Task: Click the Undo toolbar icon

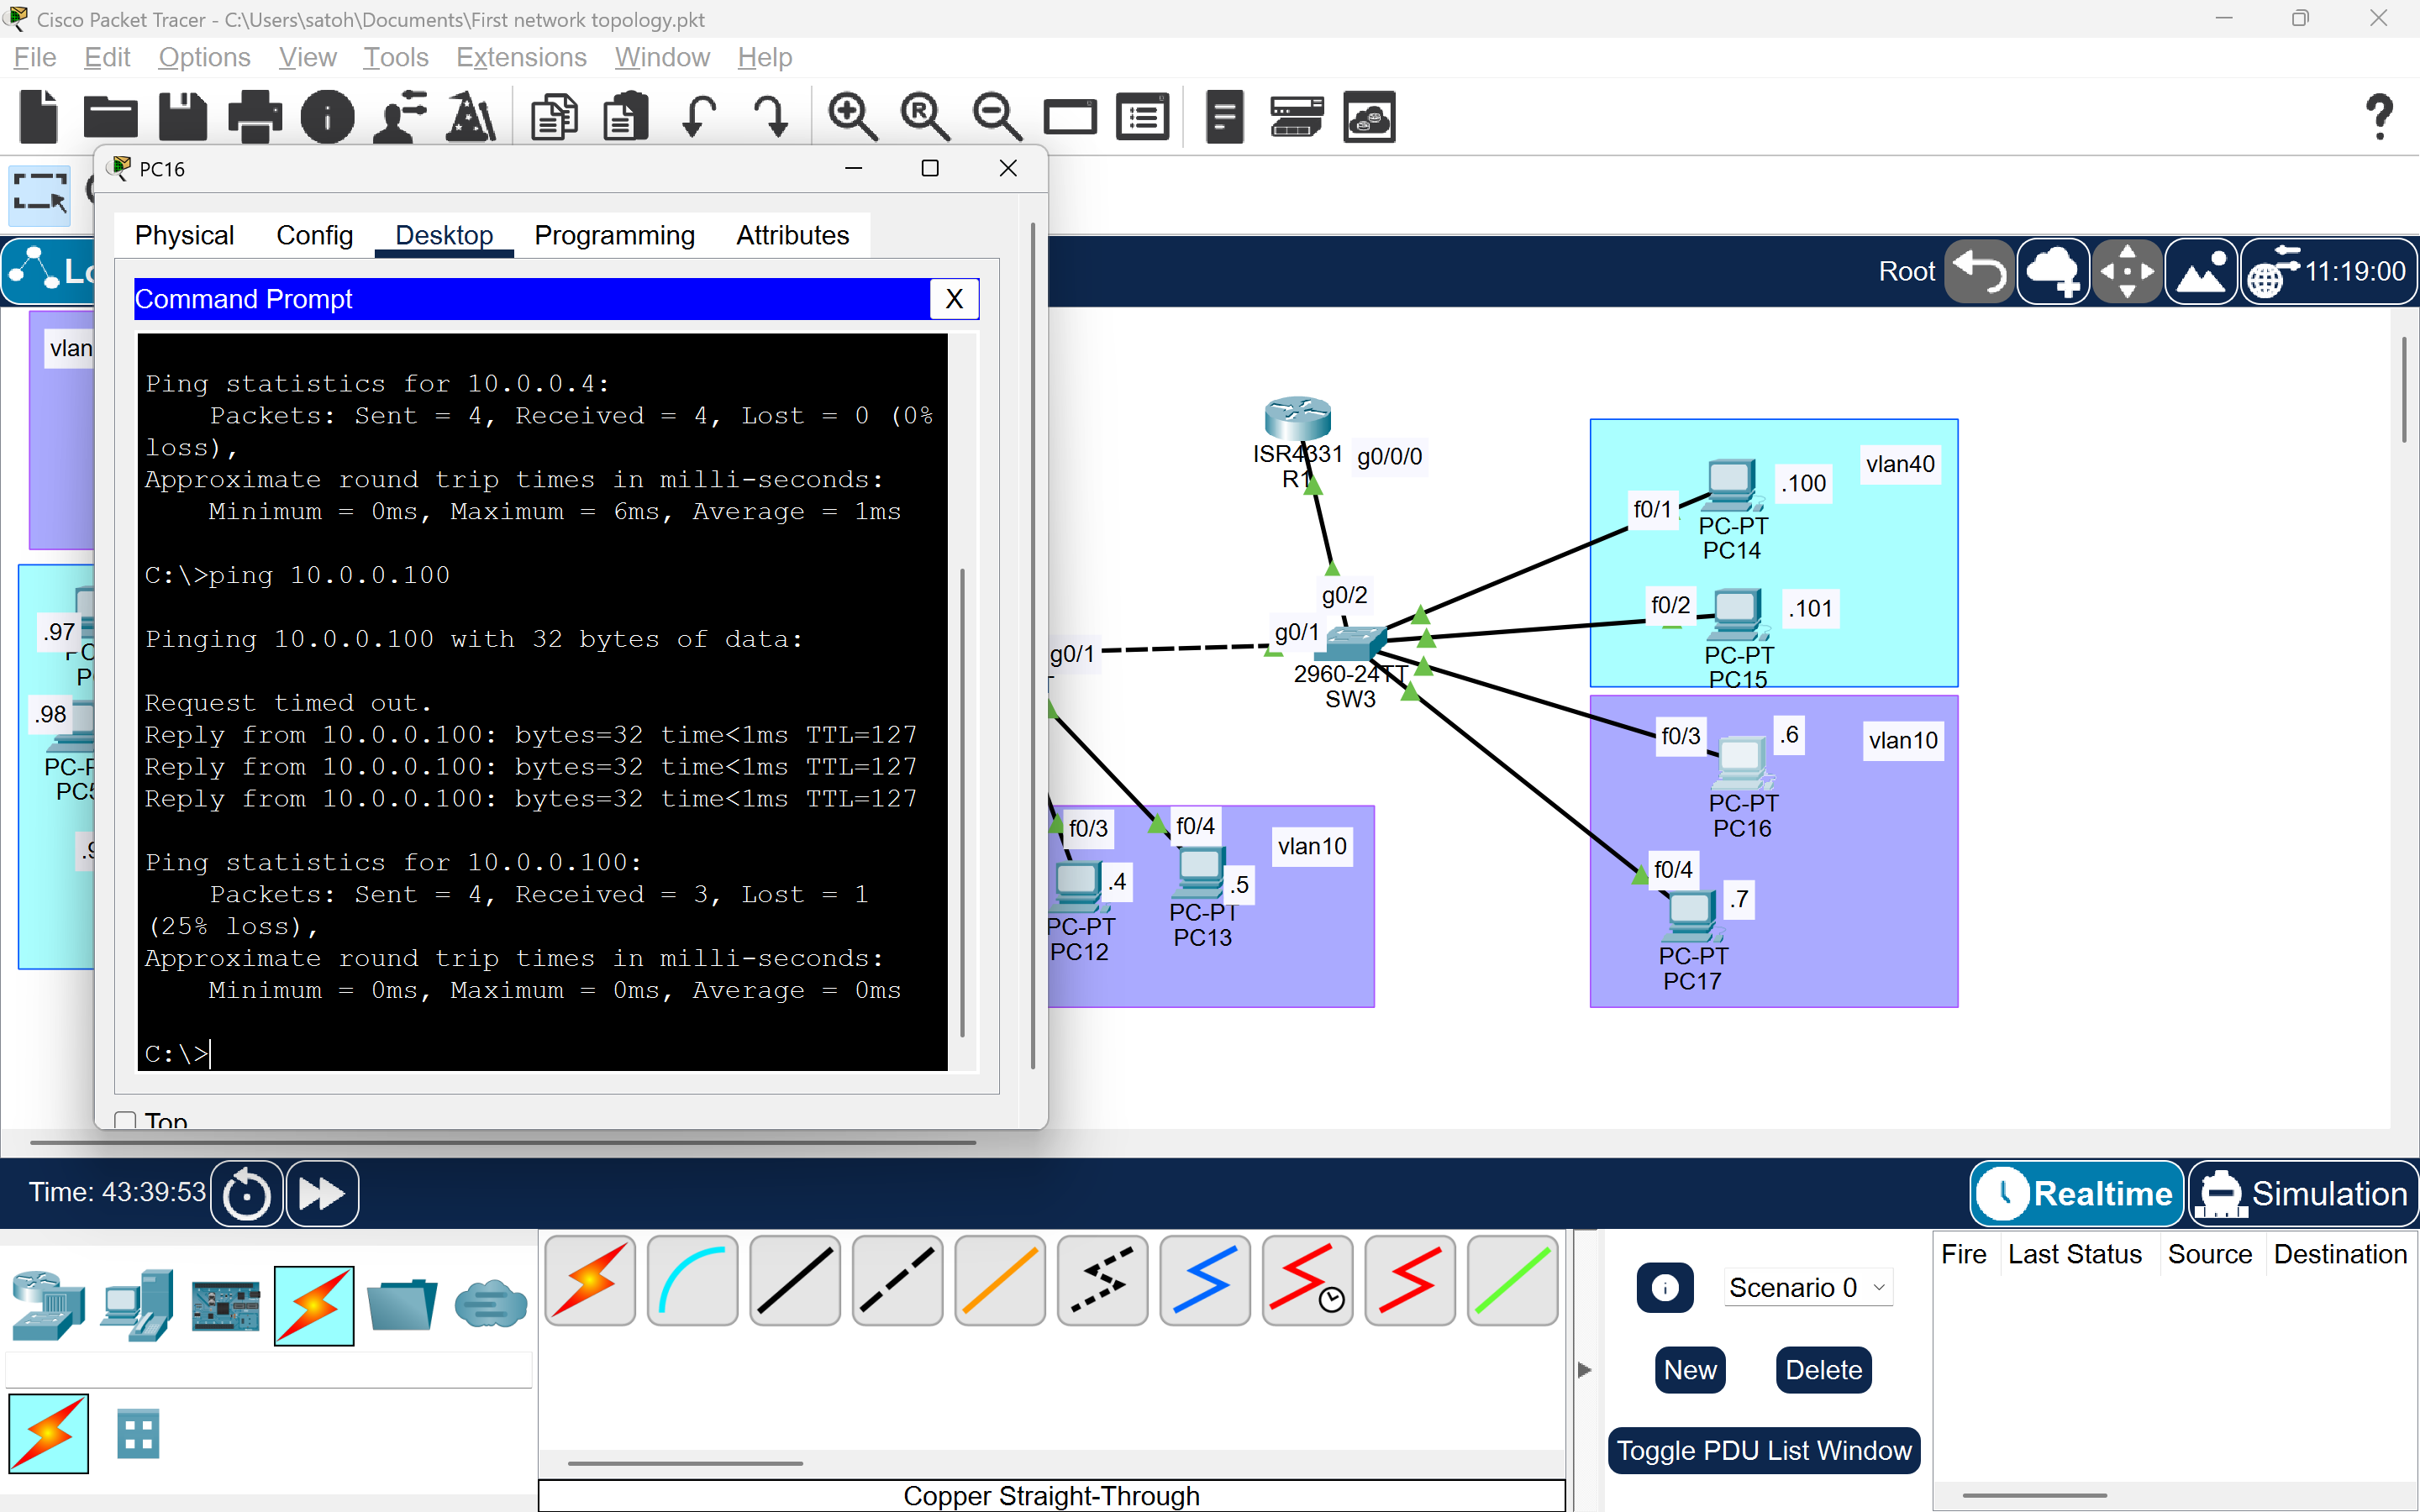Action: click(x=699, y=116)
